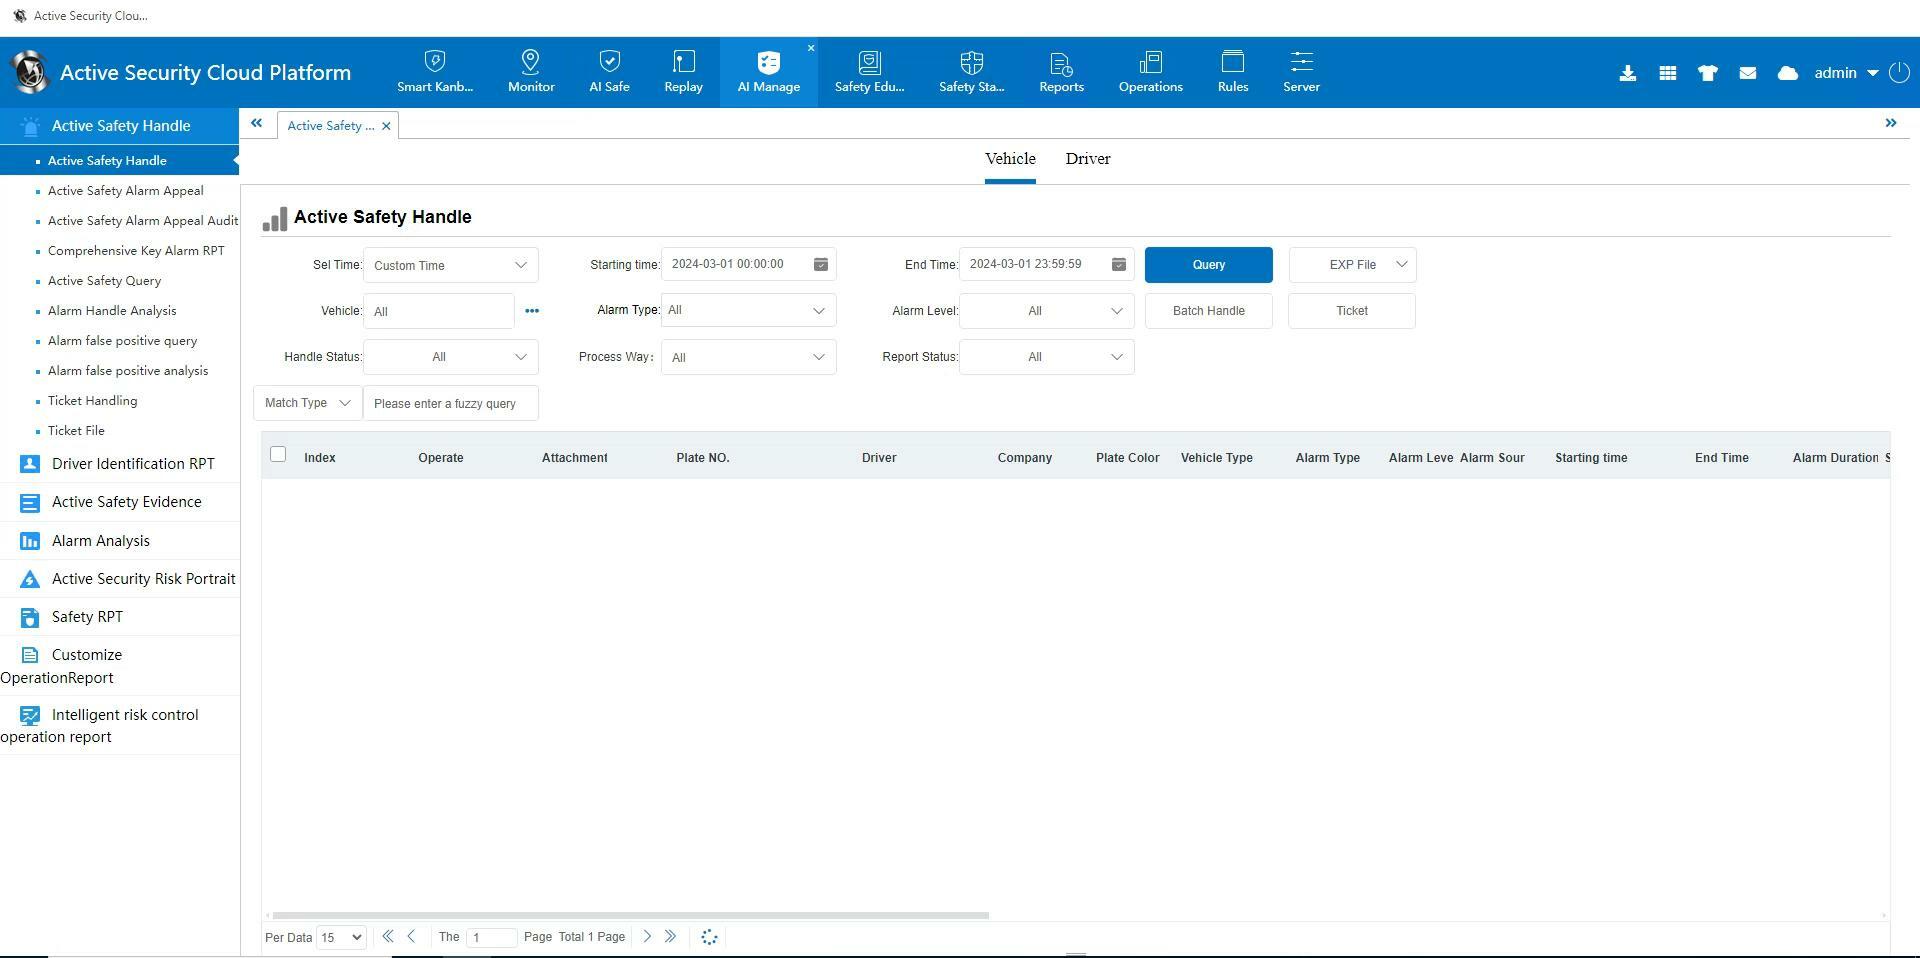
Task: Click the fuzzy query input field
Action: tap(450, 403)
